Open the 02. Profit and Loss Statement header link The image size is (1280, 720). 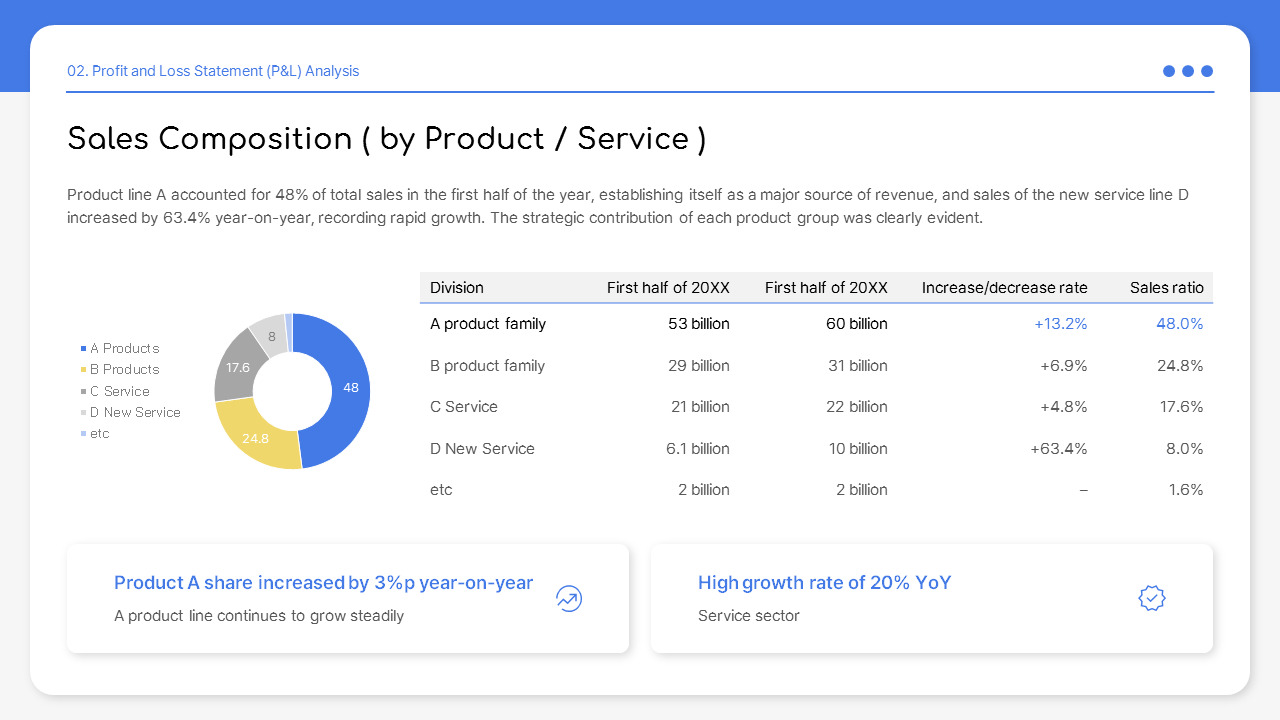click(x=213, y=71)
